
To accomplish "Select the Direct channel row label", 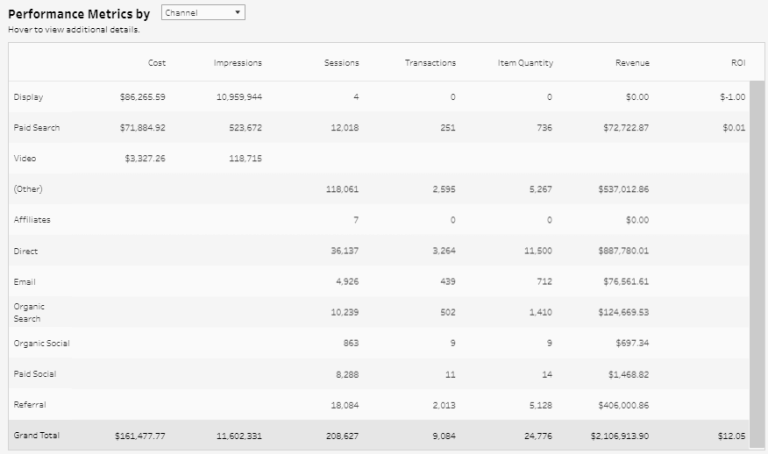I will click(26, 251).
